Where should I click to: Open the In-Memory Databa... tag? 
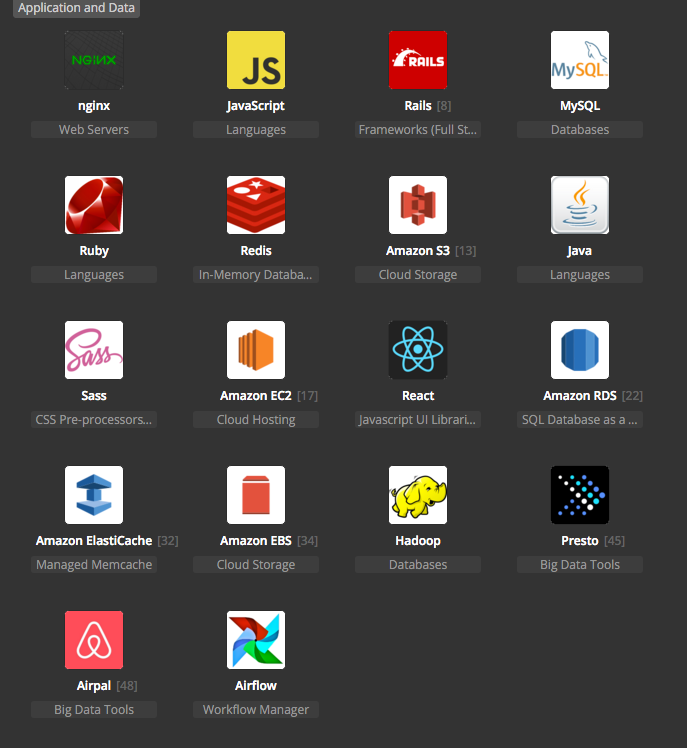(256, 275)
